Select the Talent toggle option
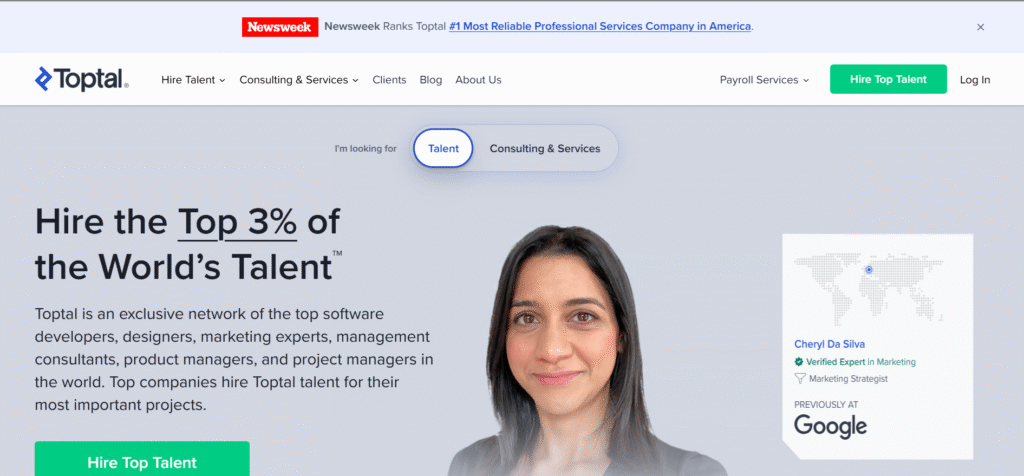Viewport: 1024px width, 476px height. [443, 148]
